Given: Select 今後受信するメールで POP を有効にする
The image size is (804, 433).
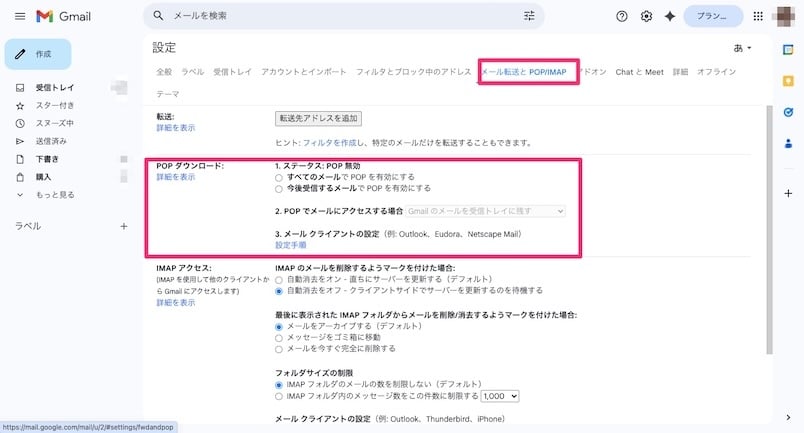Looking at the screenshot, I should point(279,187).
